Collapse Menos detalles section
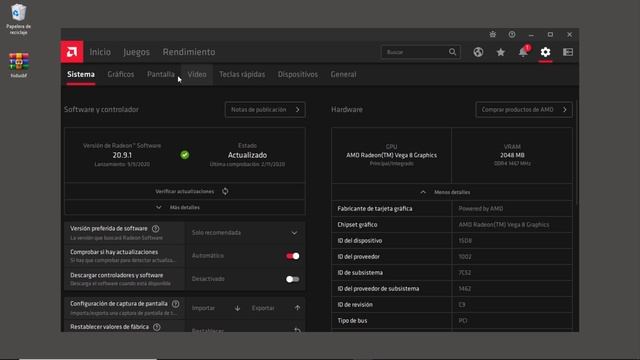 452,192
